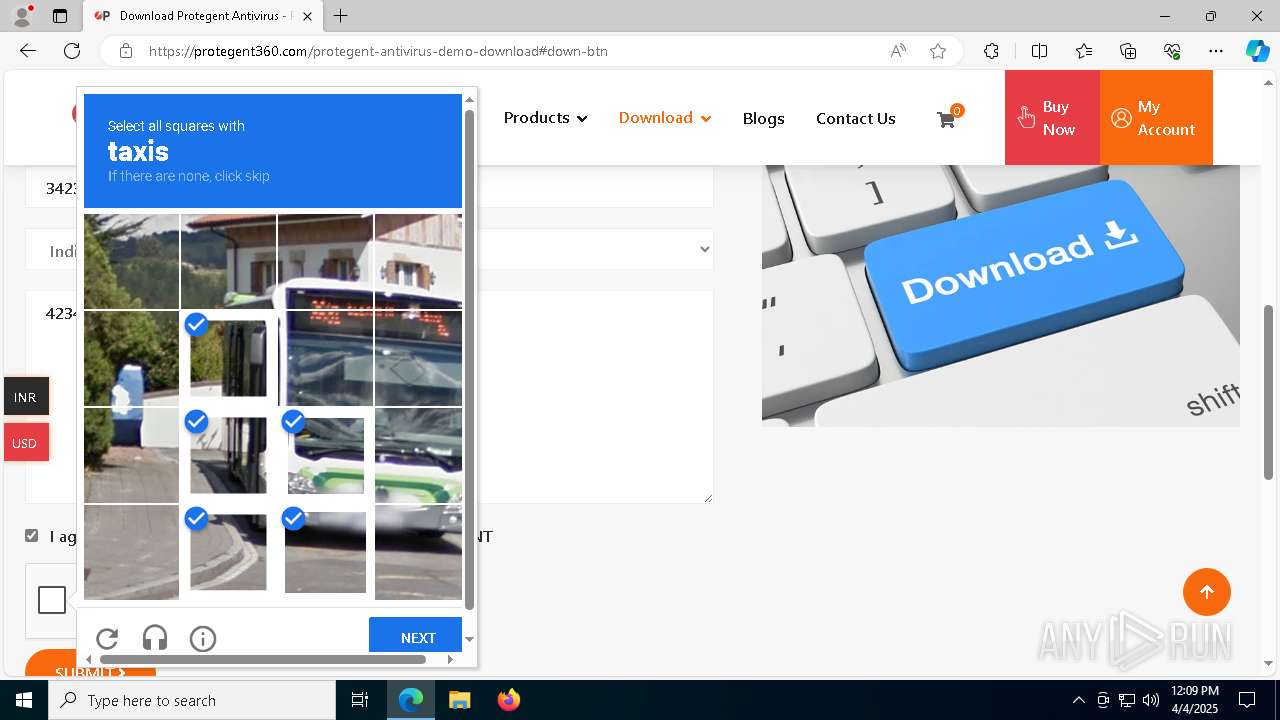Click the address bar URL
The height and width of the screenshot is (720, 1280).
click(378, 51)
